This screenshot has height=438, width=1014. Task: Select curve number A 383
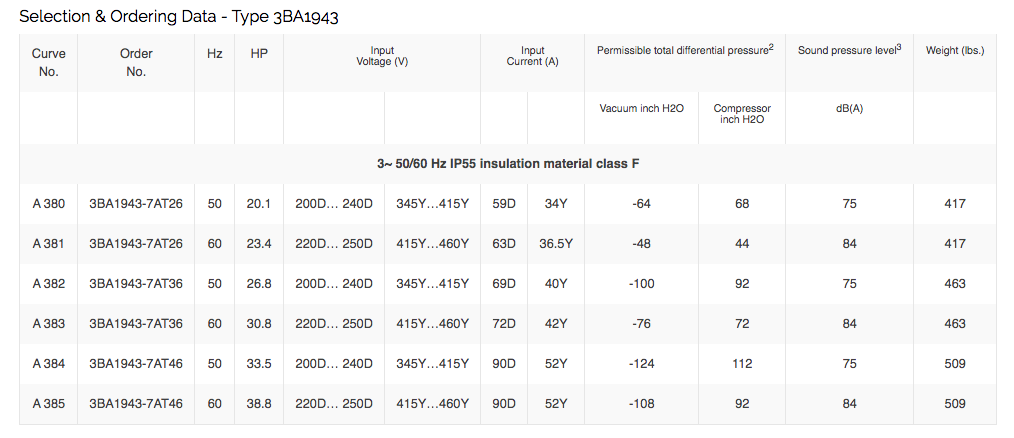48,323
